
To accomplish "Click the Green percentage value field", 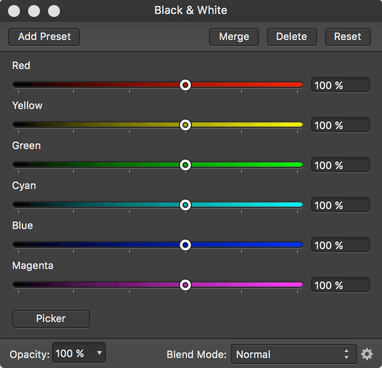I will click(x=340, y=165).
